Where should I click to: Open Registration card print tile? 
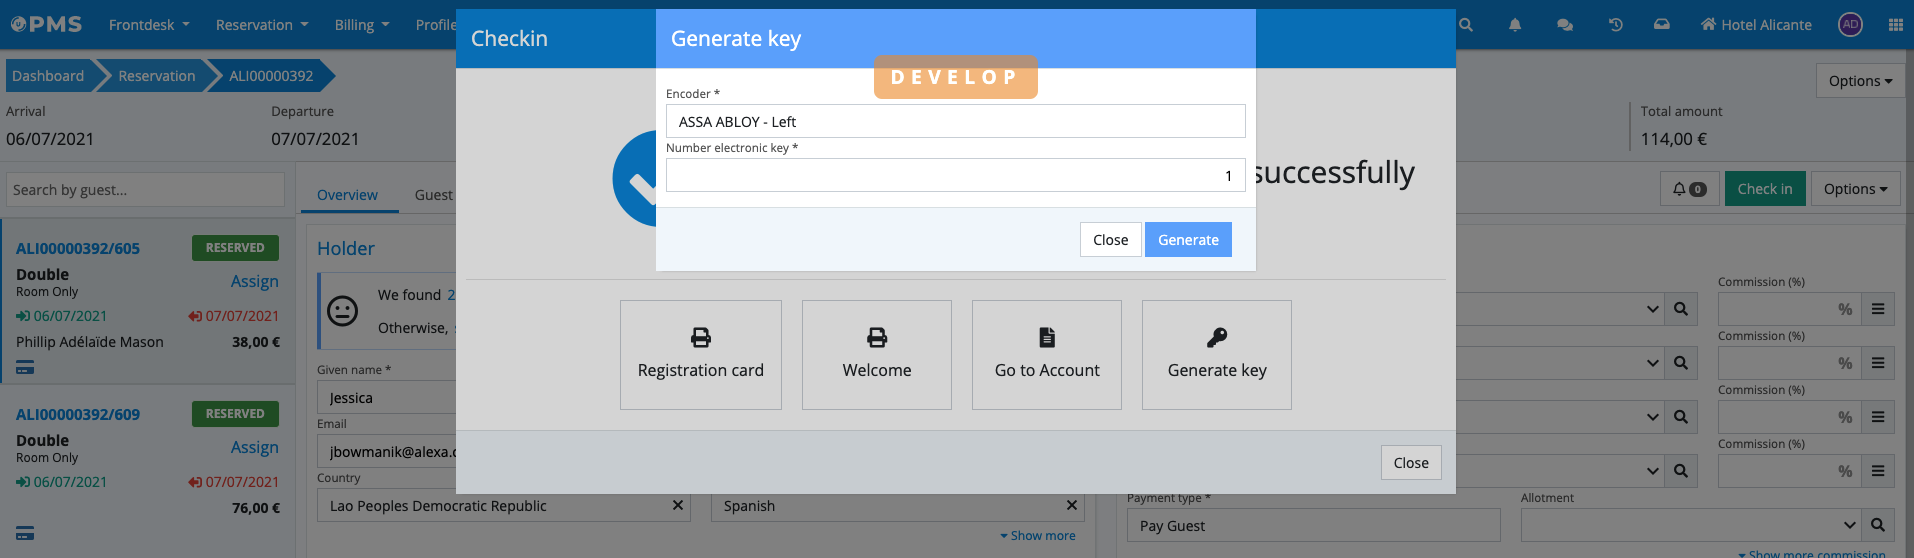(700, 355)
